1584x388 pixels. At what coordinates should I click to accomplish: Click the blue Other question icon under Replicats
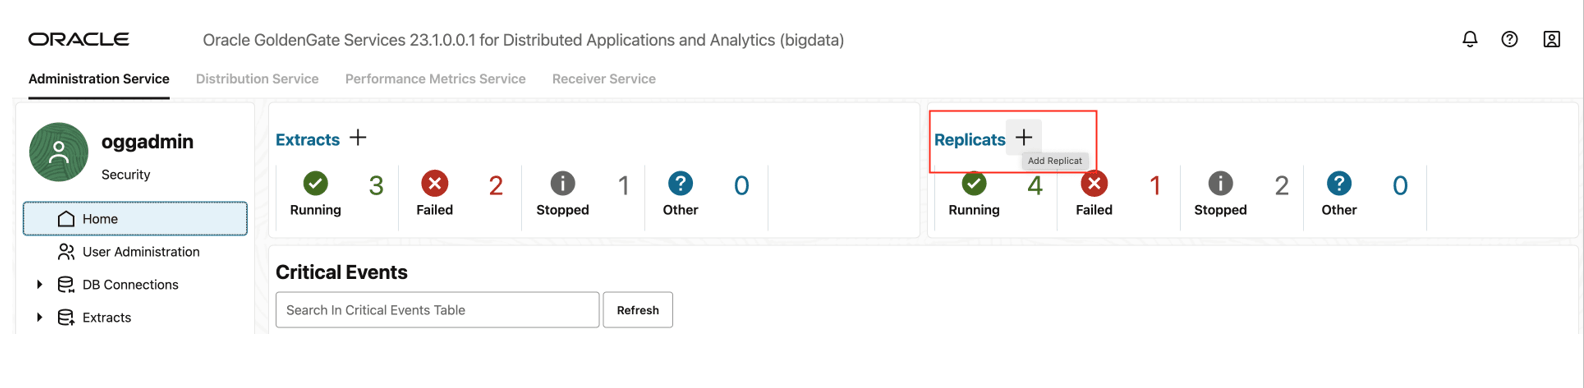tap(1339, 183)
